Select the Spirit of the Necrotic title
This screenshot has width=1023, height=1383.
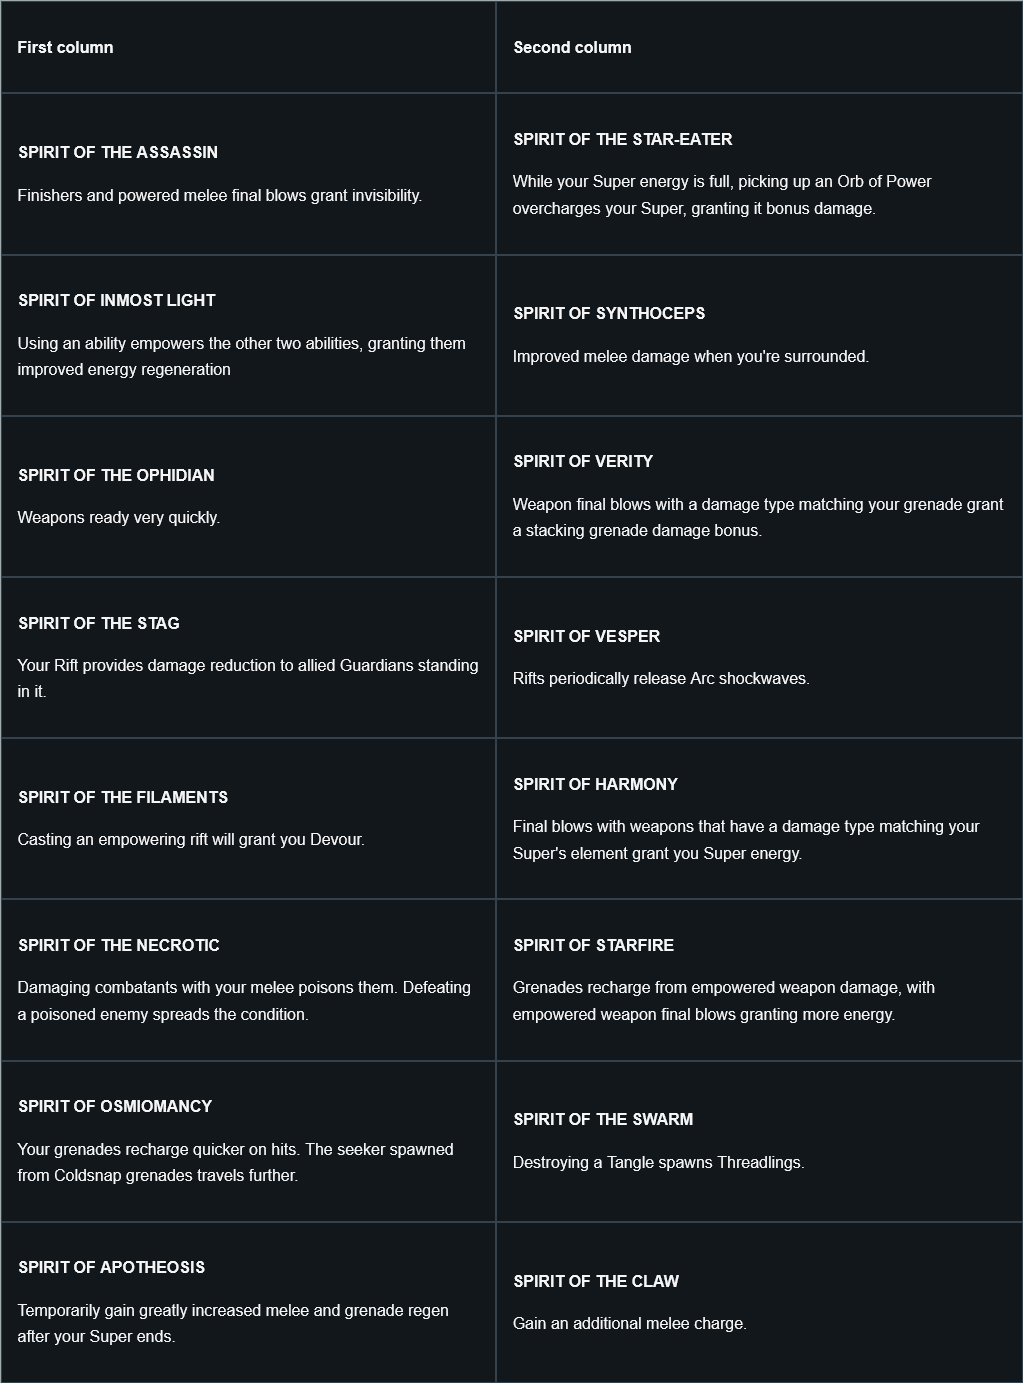coord(119,945)
